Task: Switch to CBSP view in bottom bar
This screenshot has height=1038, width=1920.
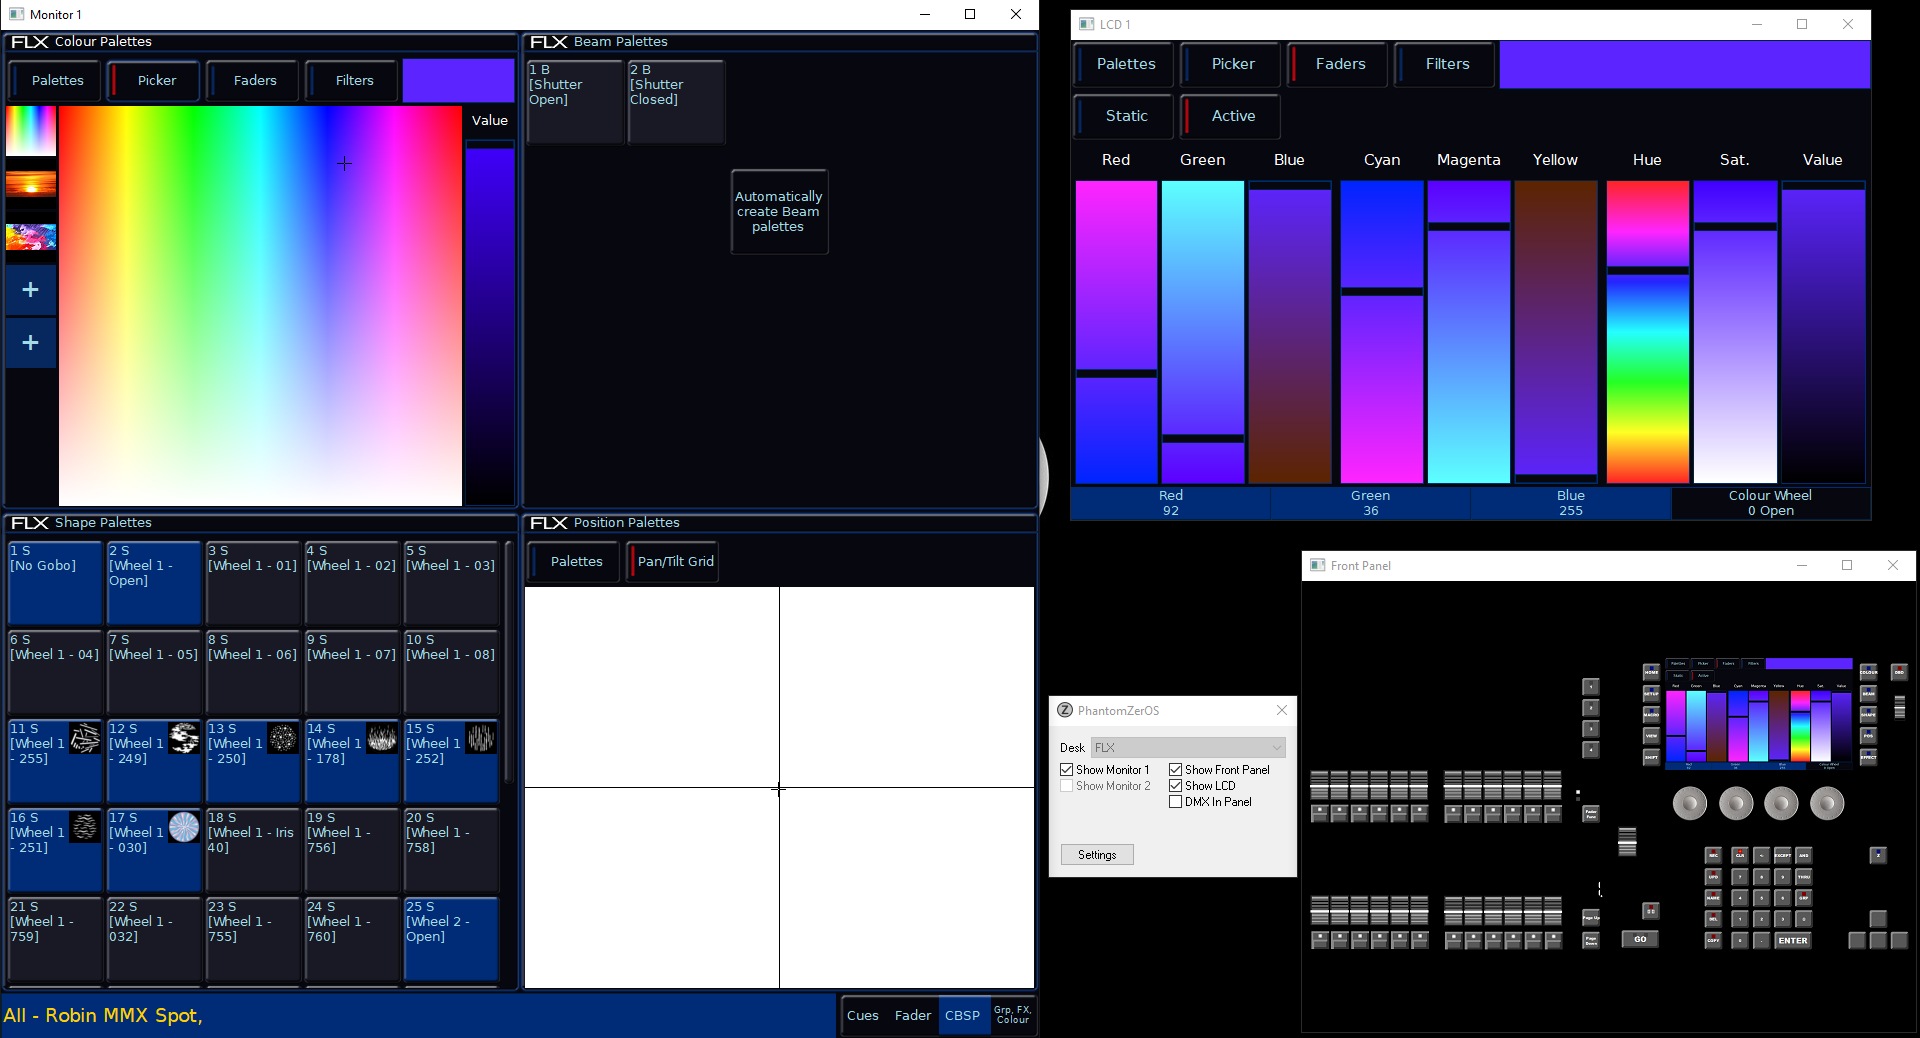Action: pos(962,1015)
